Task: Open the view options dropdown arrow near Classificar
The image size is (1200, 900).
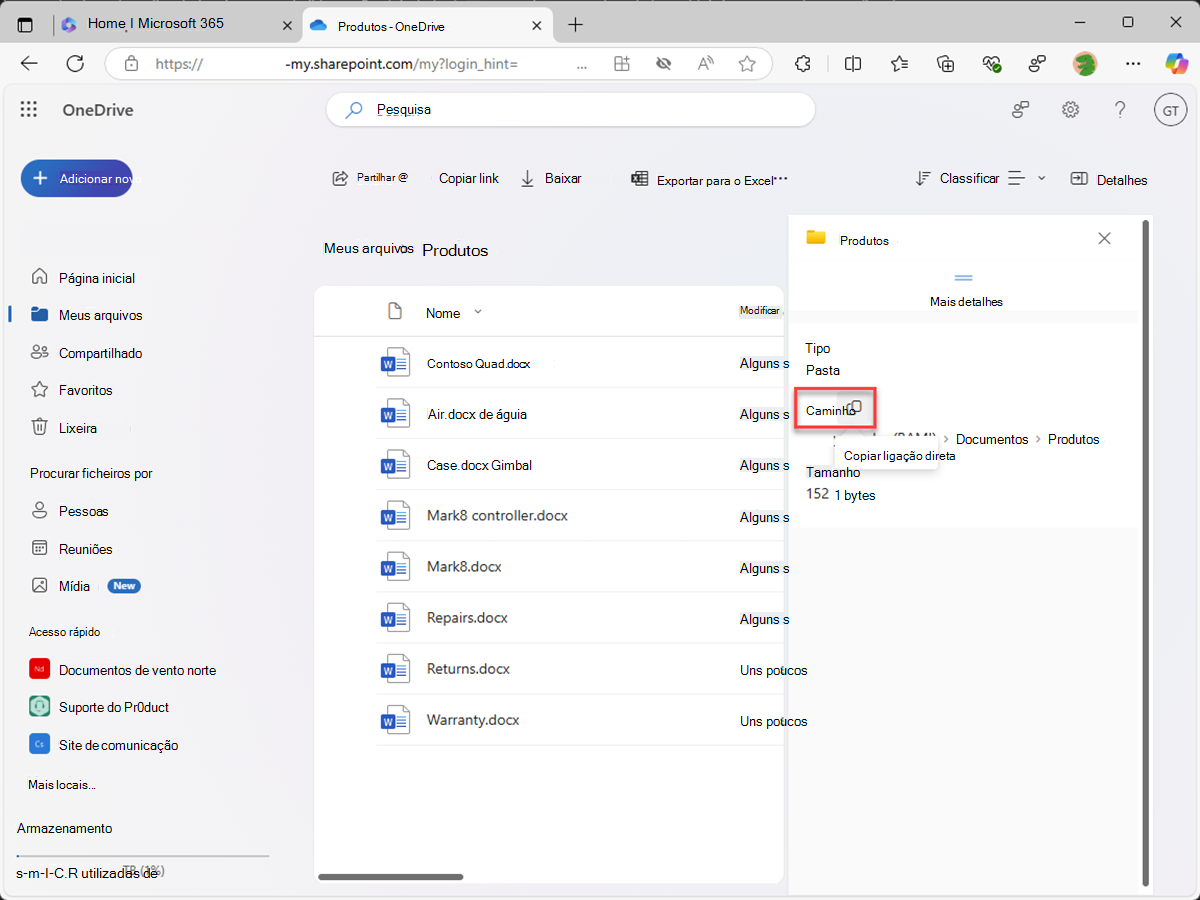Action: point(1041,178)
